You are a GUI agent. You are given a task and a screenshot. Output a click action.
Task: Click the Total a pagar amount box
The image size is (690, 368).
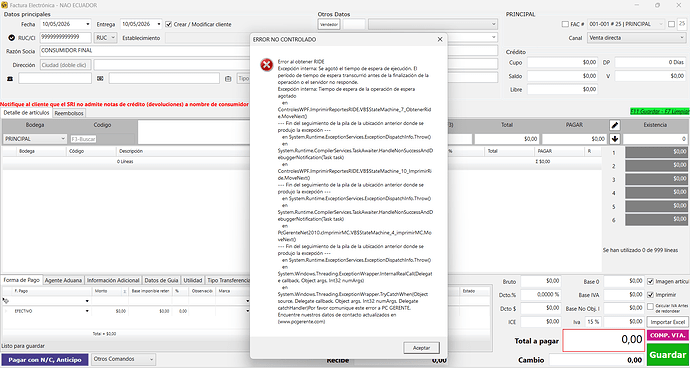(604, 340)
